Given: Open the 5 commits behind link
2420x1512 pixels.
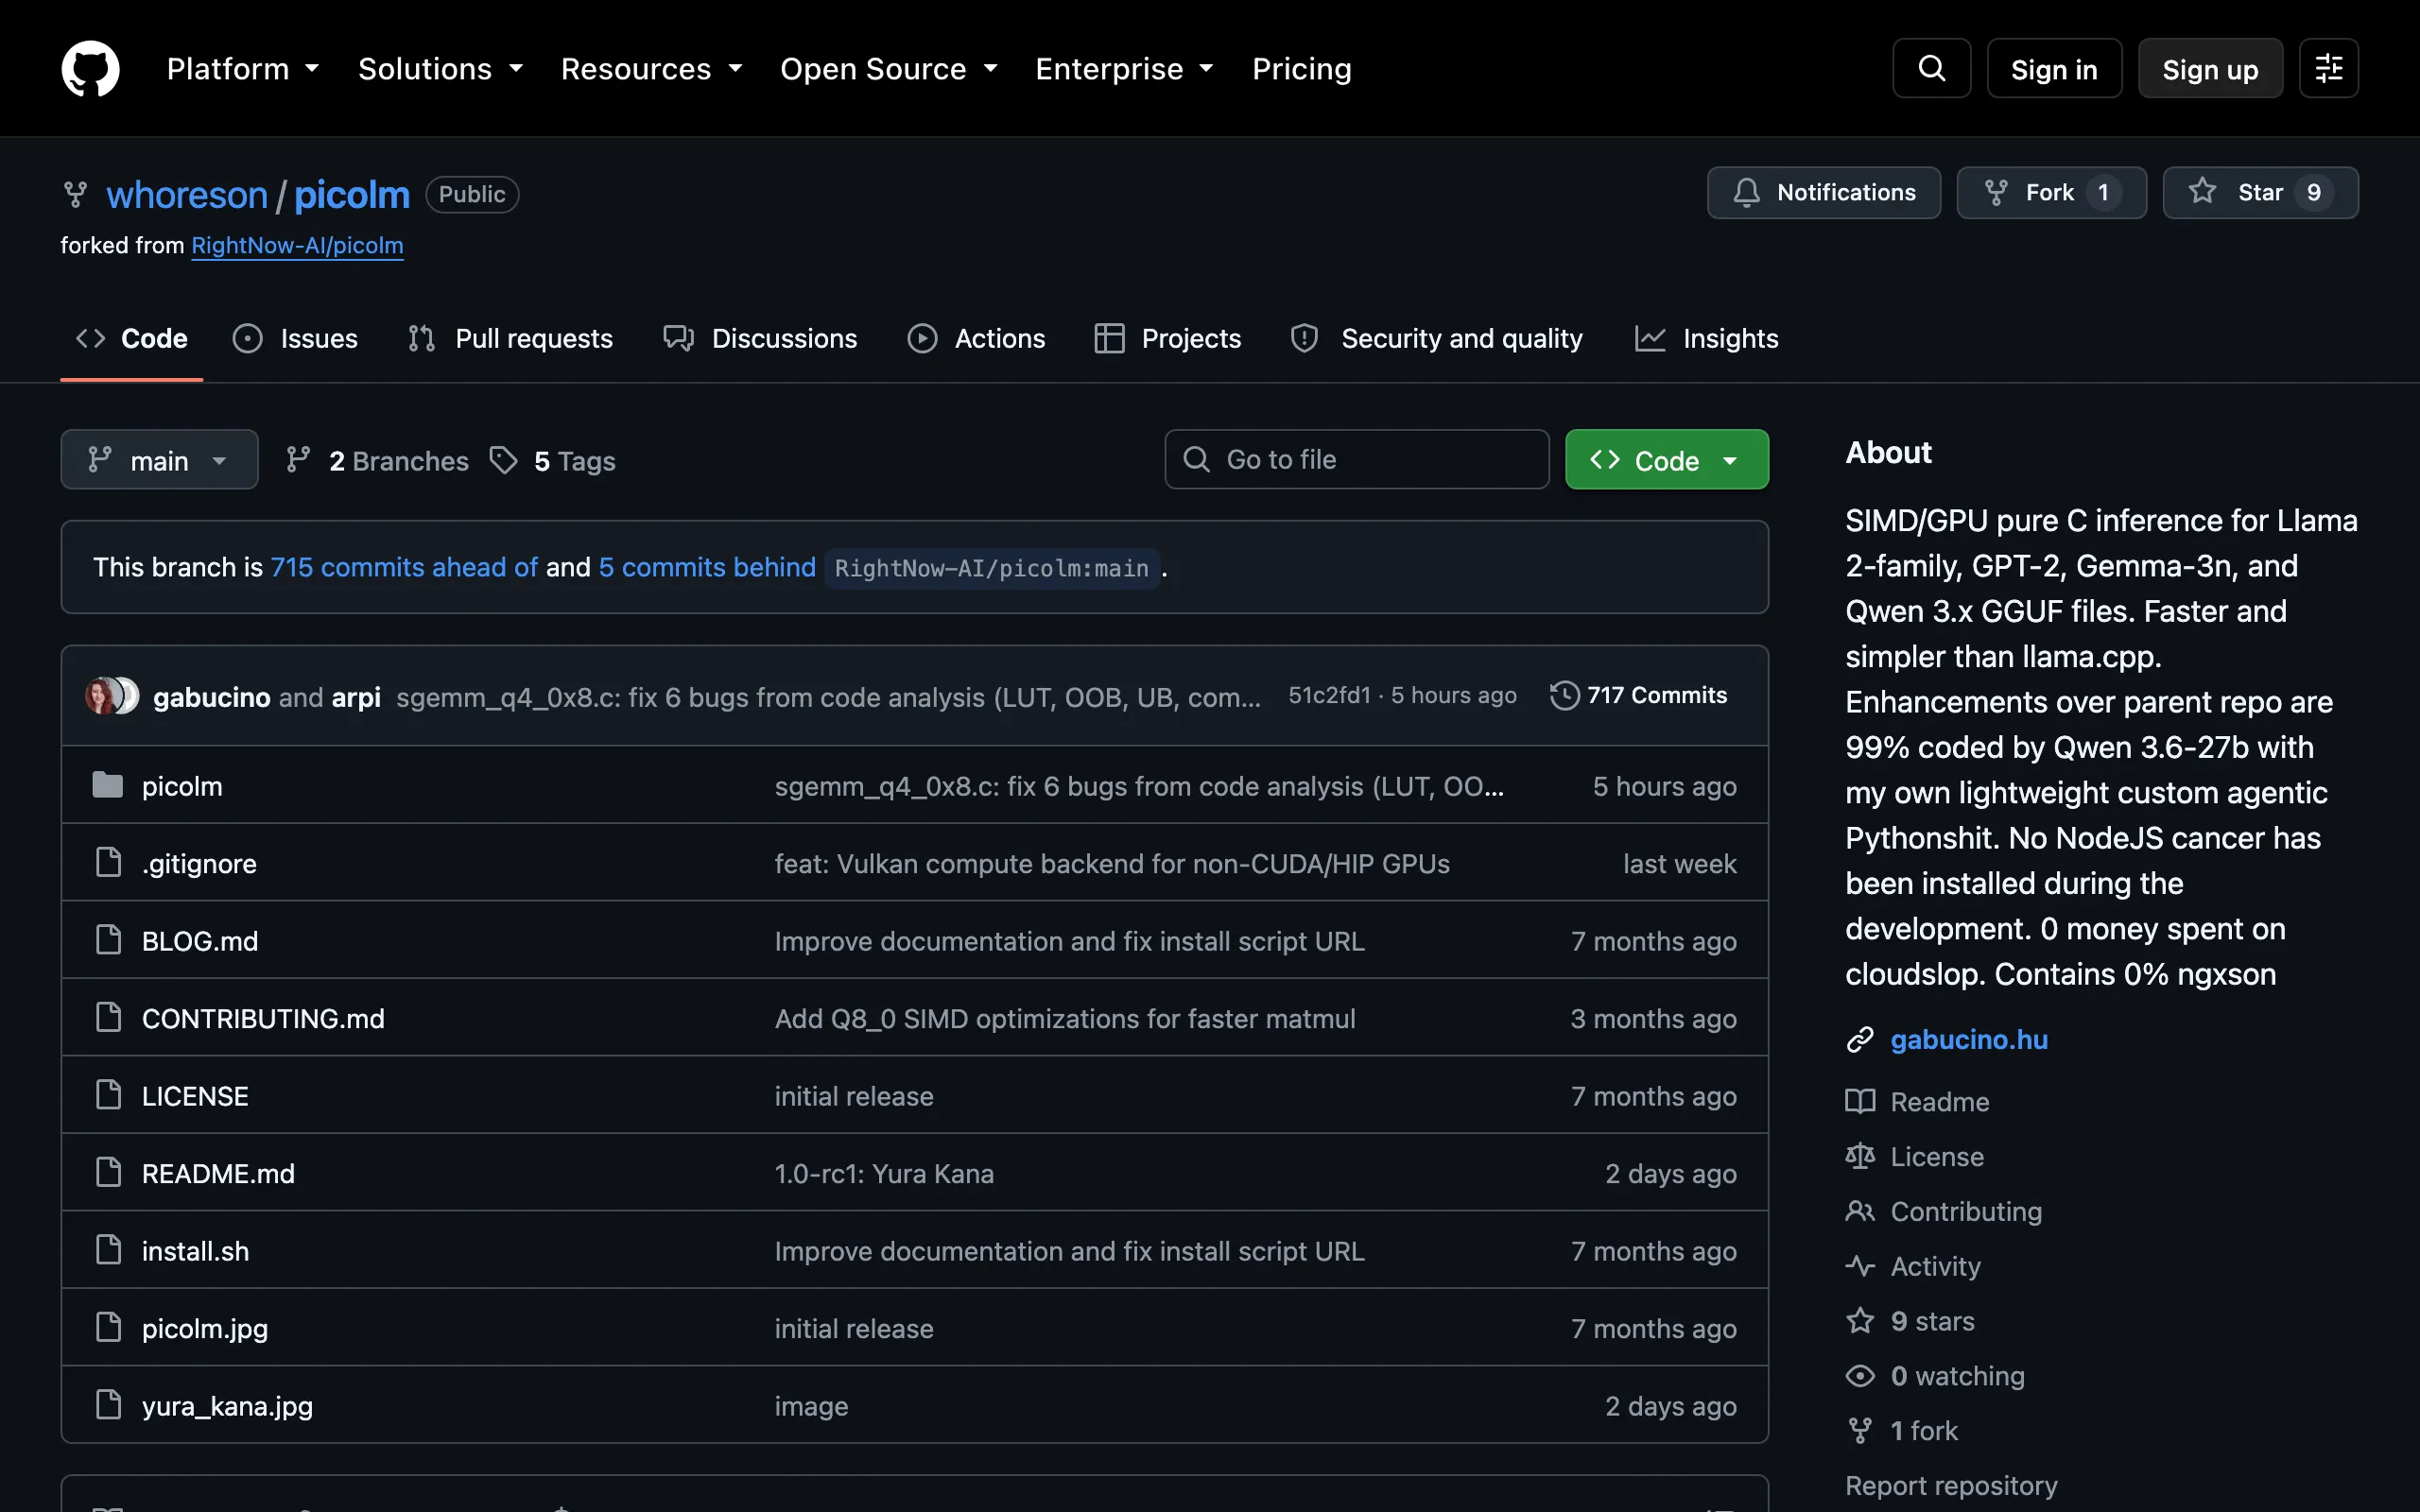Looking at the screenshot, I should [707, 567].
